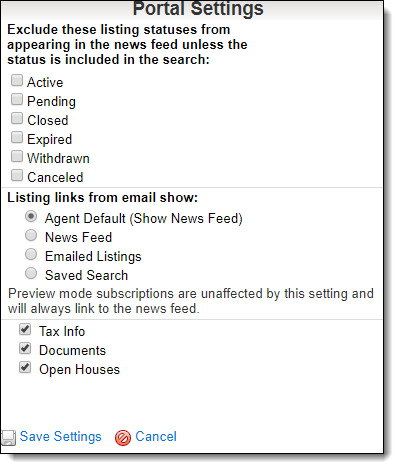Viewport: 399px width, 469px height.
Task: Pick the Saved Search radio option
Action: [x=31, y=274]
